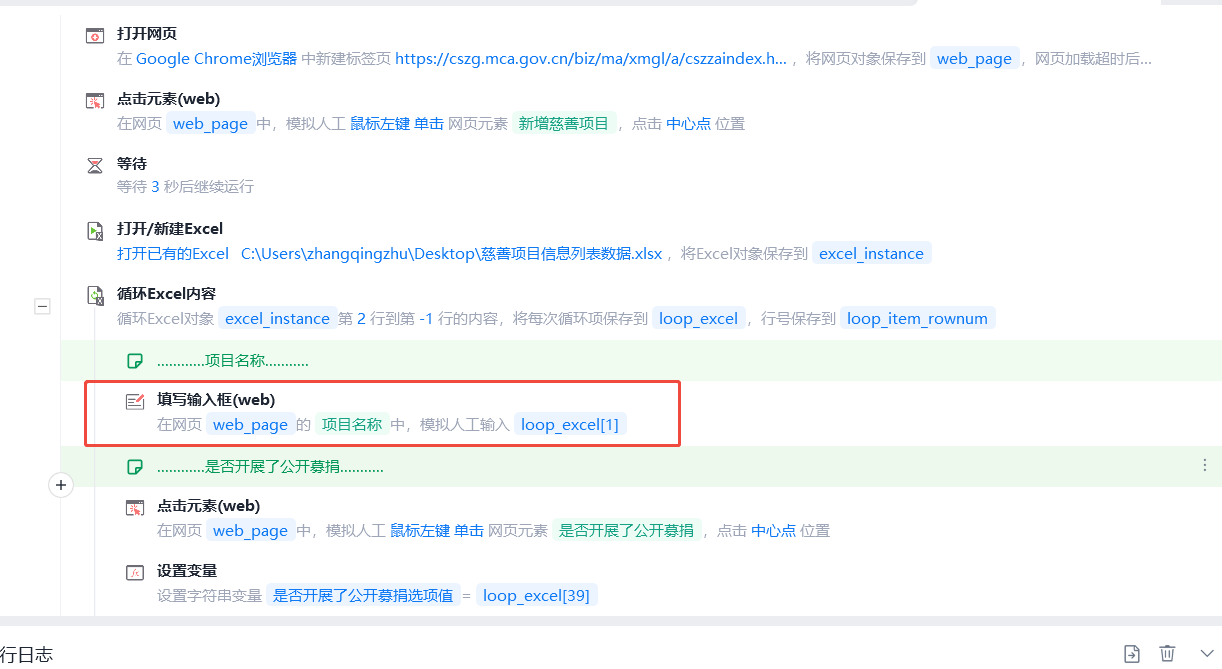Click the 填写输入框(web) edit icon
This screenshot has width=1222, height=669.
coord(135,401)
